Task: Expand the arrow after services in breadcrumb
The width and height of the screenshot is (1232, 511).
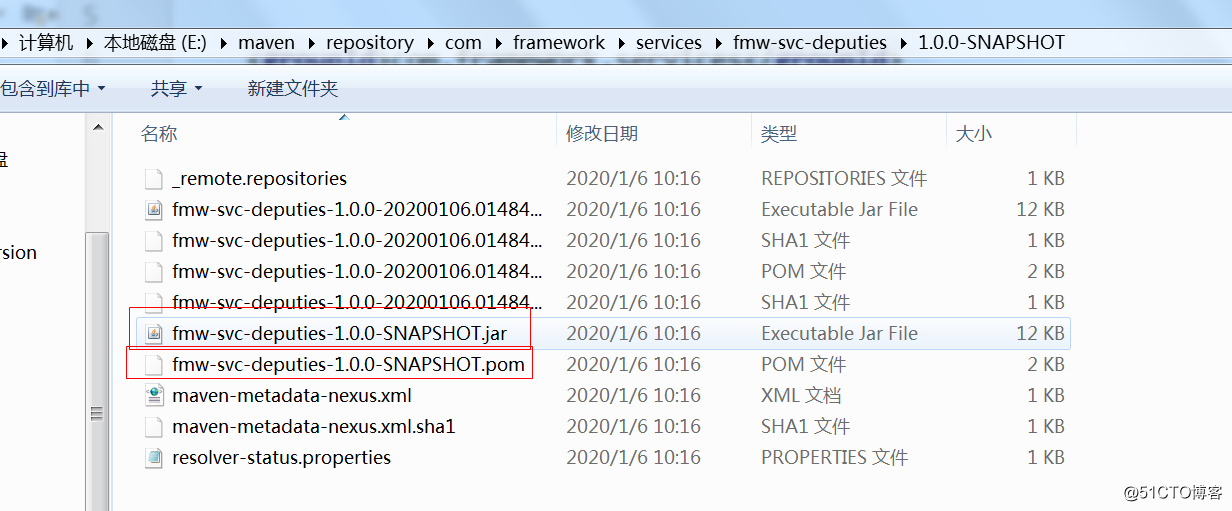Action: pos(717,43)
